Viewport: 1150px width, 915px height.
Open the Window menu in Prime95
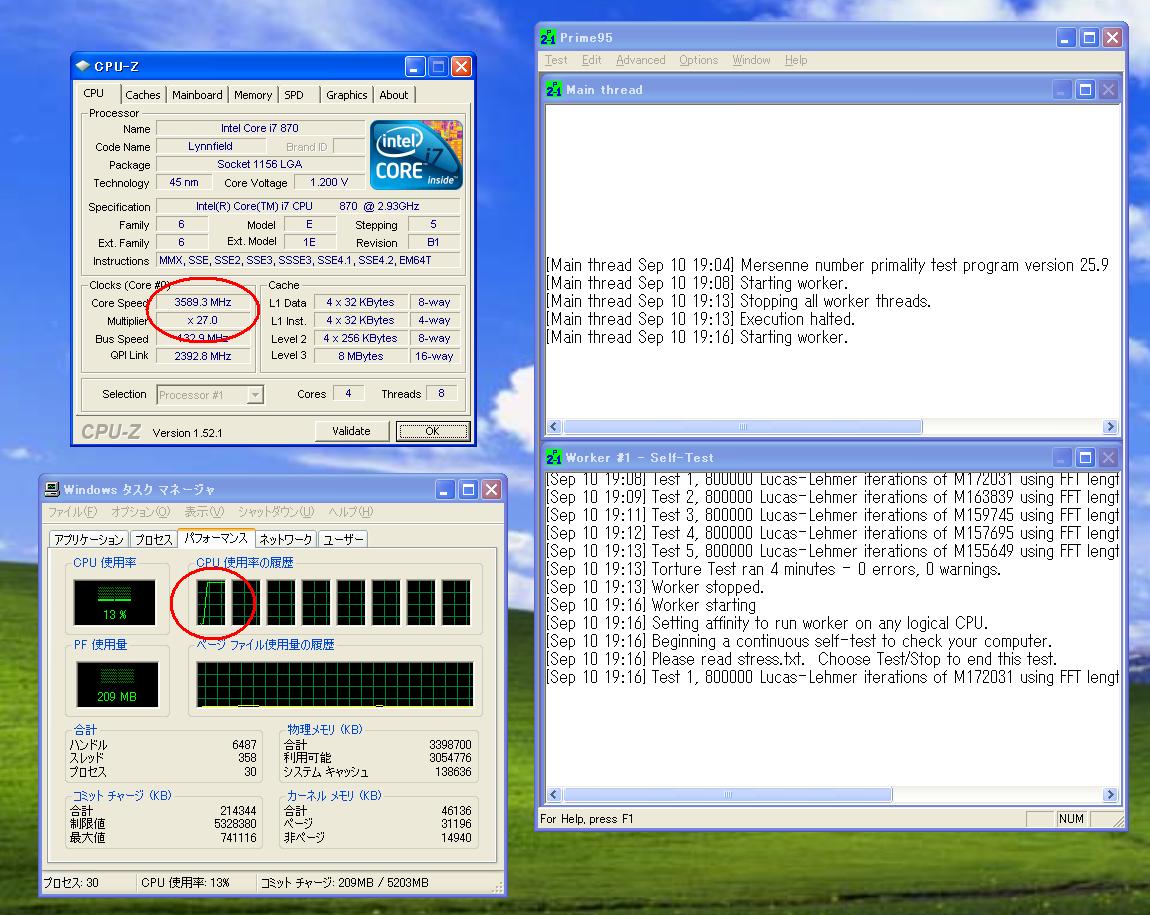pyautogui.click(x=751, y=60)
